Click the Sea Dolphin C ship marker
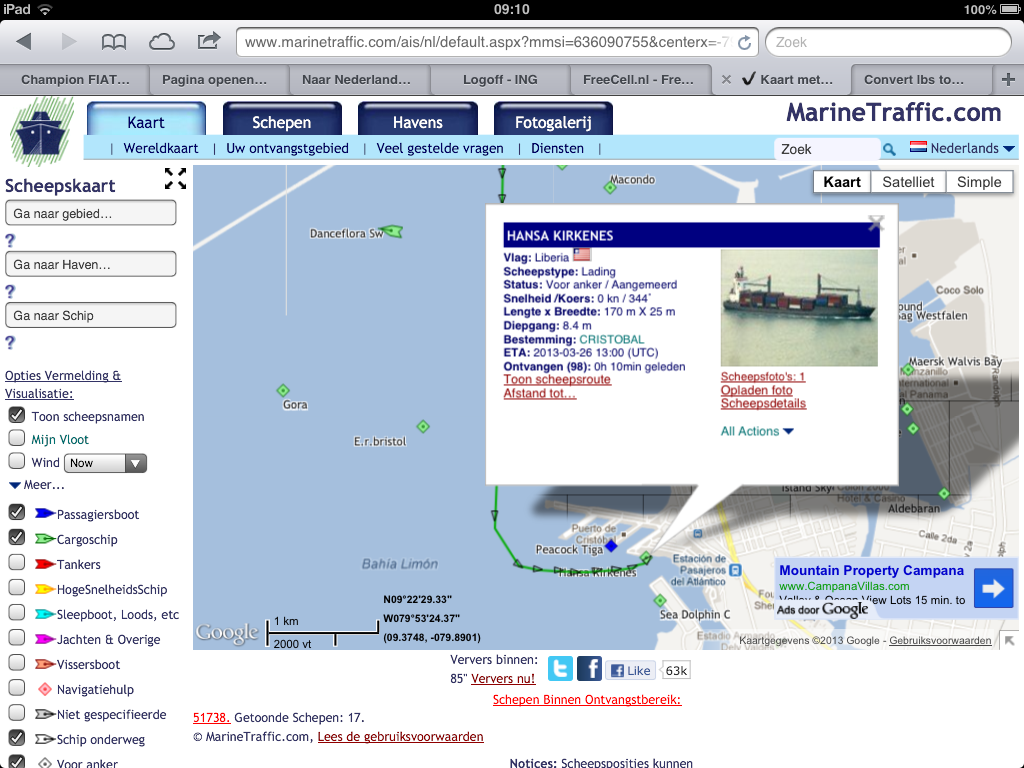1024x768 pixels. click(660, 600)
